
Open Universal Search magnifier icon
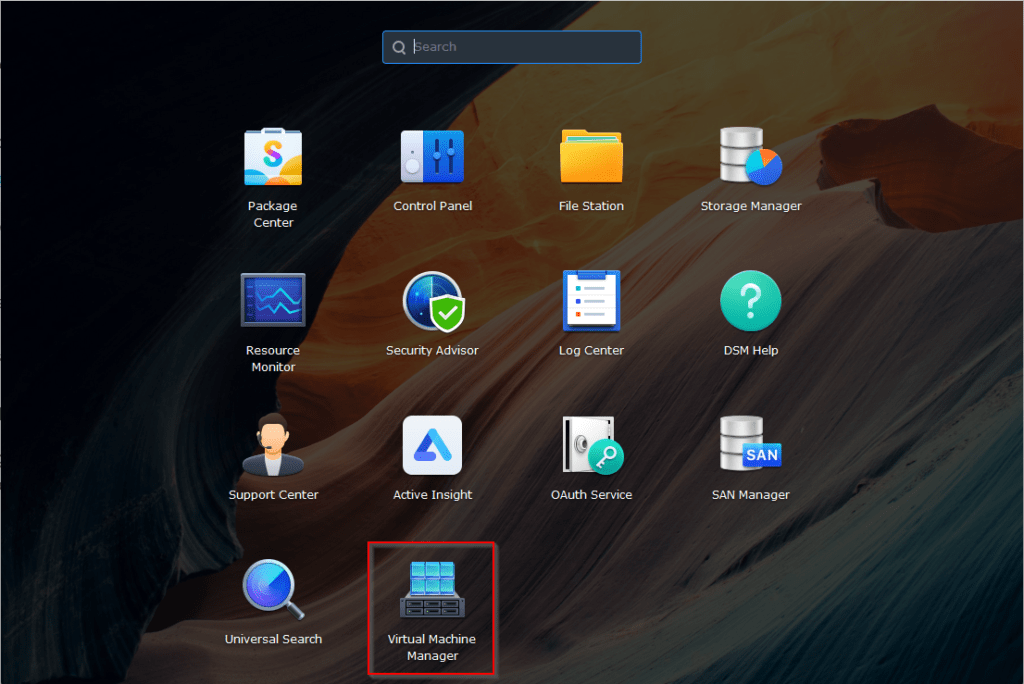point(273,589)
